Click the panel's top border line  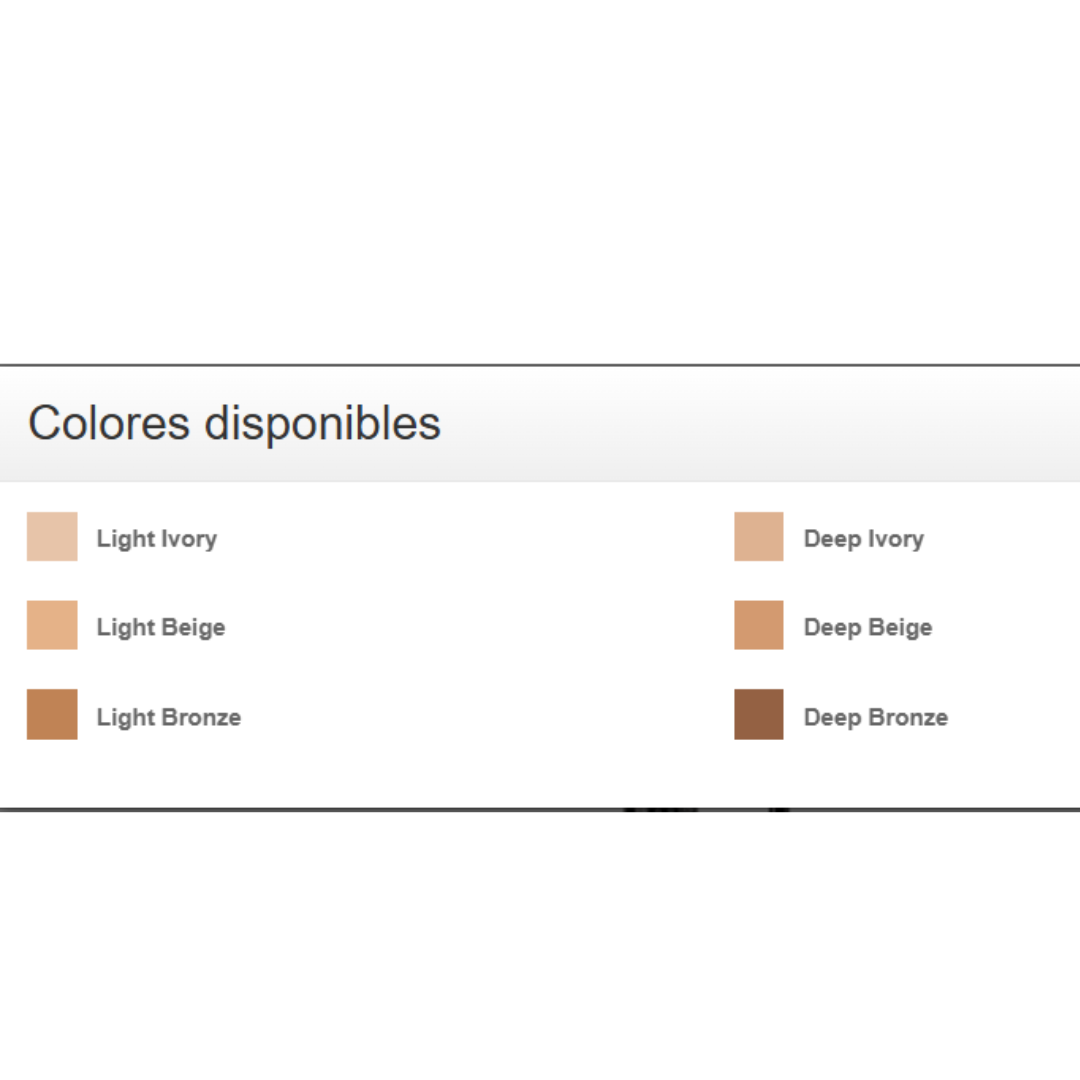tap(540, 365)
